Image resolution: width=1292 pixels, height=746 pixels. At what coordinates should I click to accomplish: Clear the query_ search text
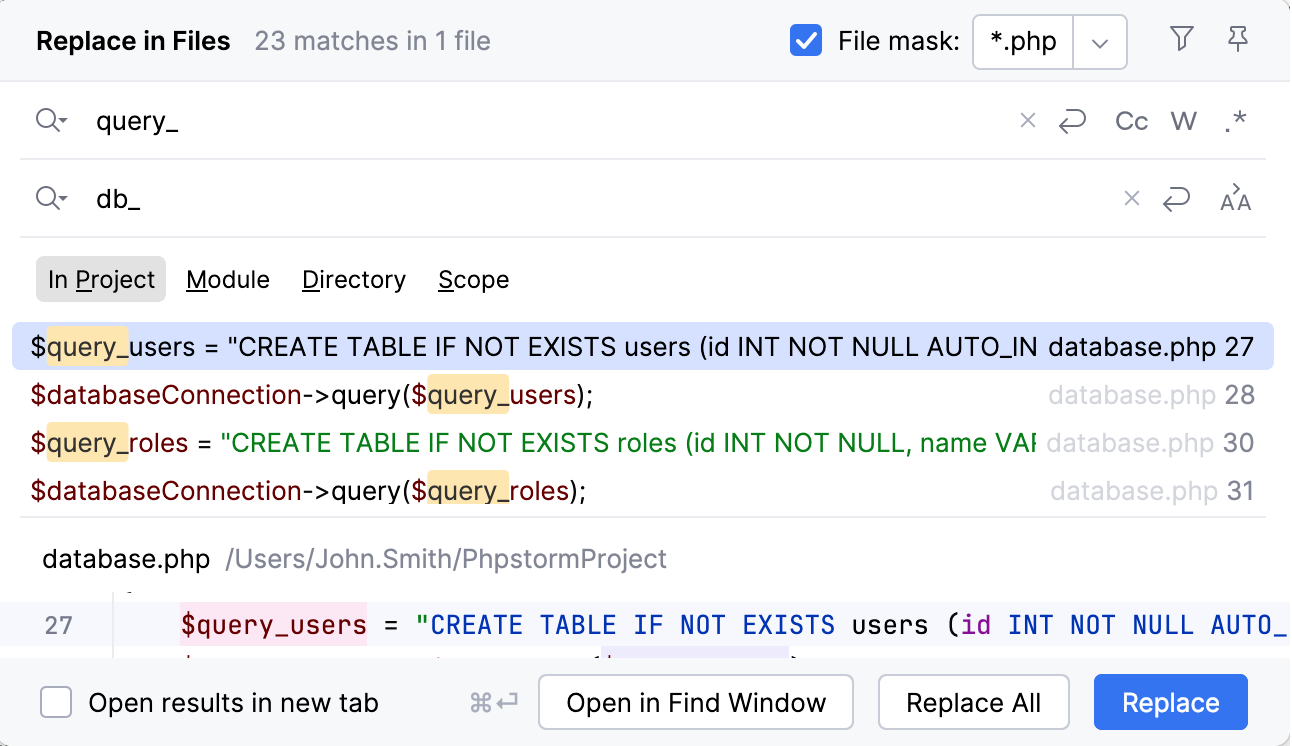coord(1028,120)
